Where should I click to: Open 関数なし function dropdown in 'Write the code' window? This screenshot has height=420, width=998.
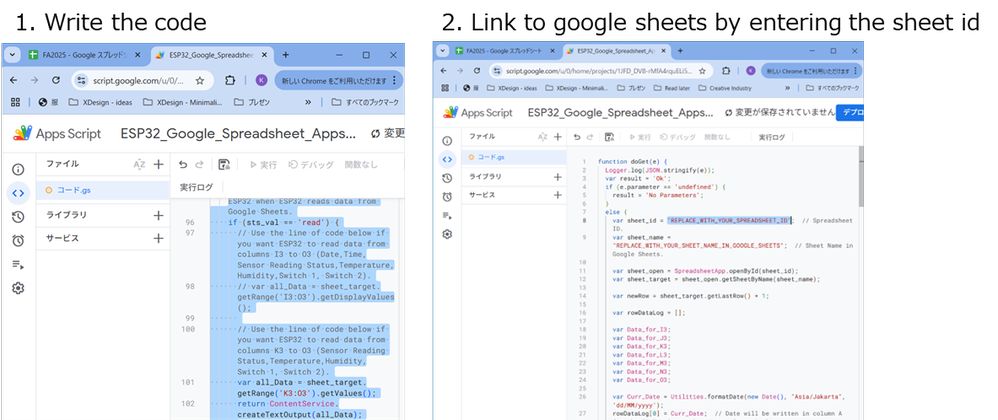coord(362,164)
